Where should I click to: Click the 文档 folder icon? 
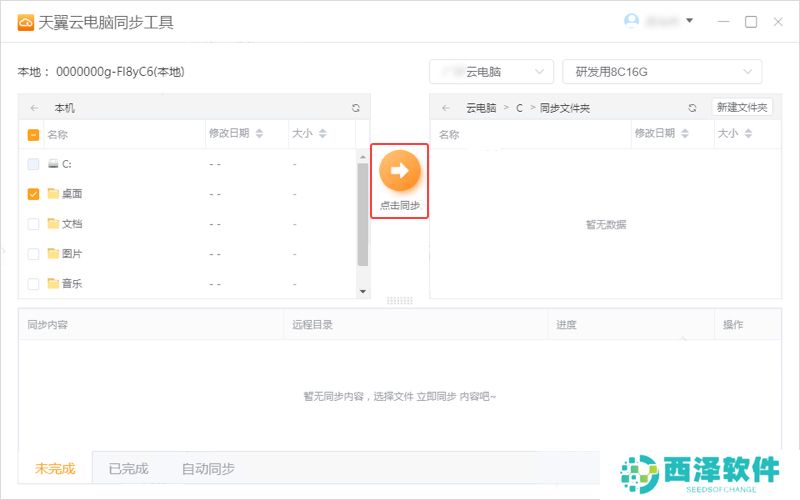click(53, 223)
